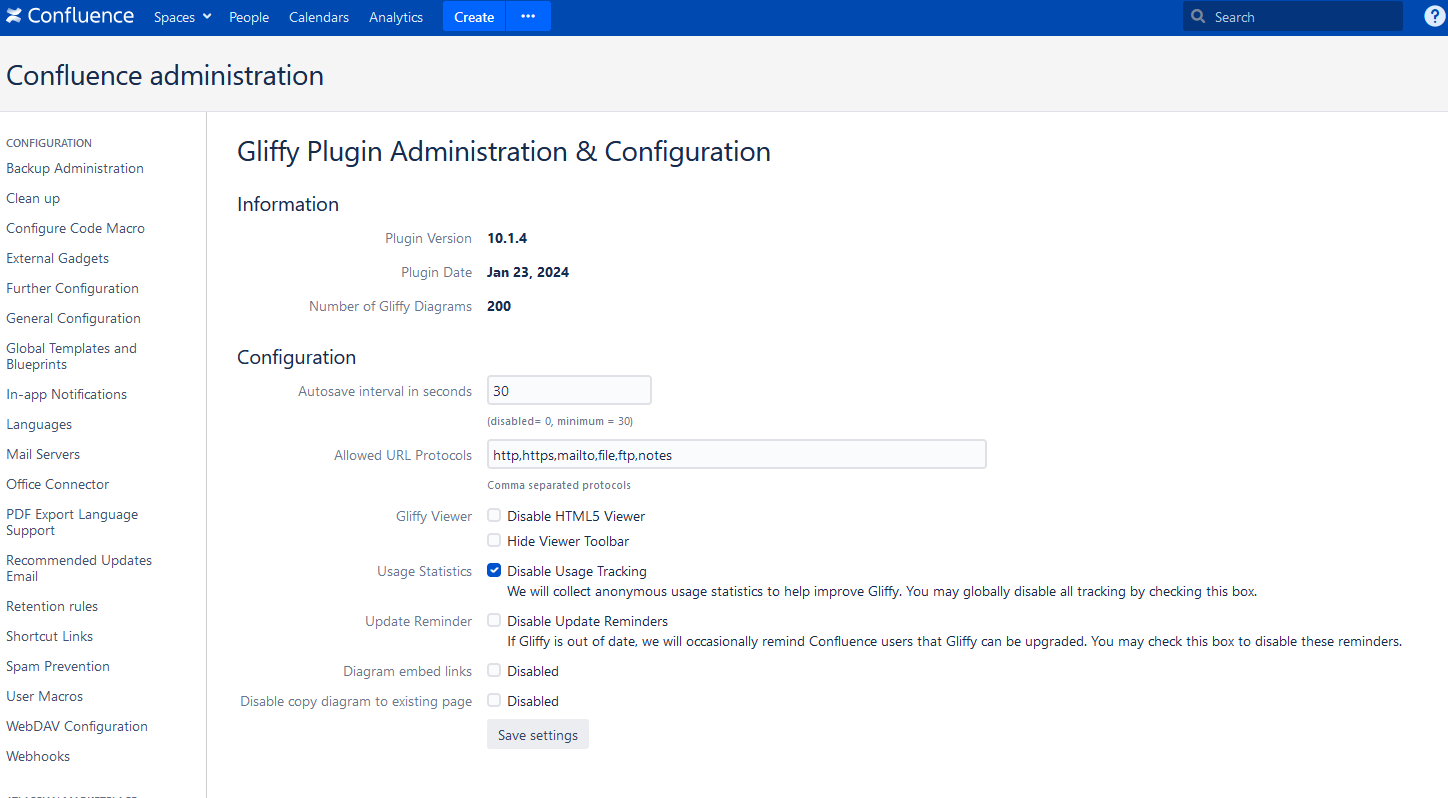Screen dimensions: 1448x798
Task: Open the more options ellipsis button
Action: tap(528, 16)
